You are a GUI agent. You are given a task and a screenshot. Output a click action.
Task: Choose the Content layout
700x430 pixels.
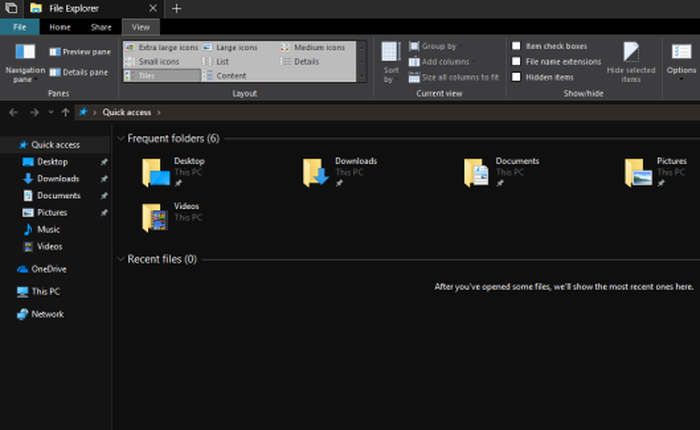click(225, 75)
